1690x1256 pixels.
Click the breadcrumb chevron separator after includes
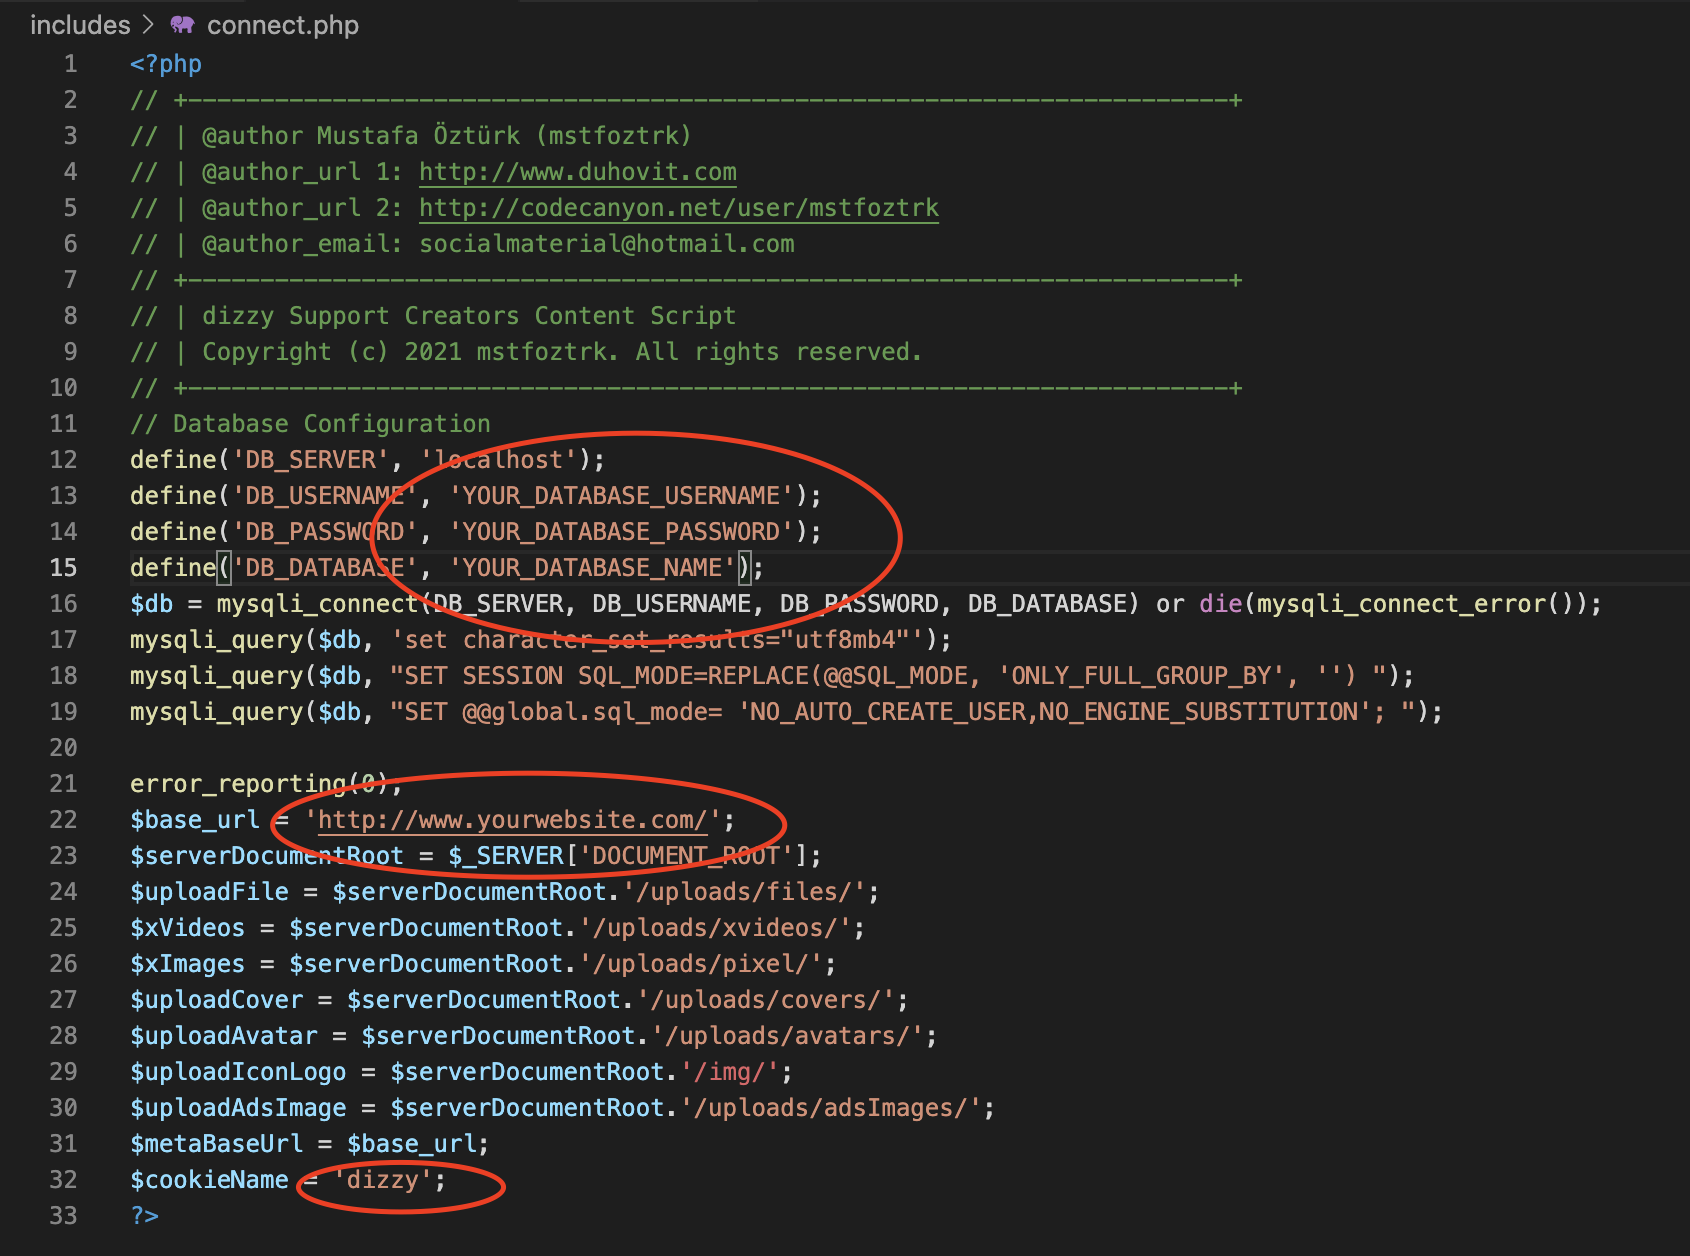149,25
